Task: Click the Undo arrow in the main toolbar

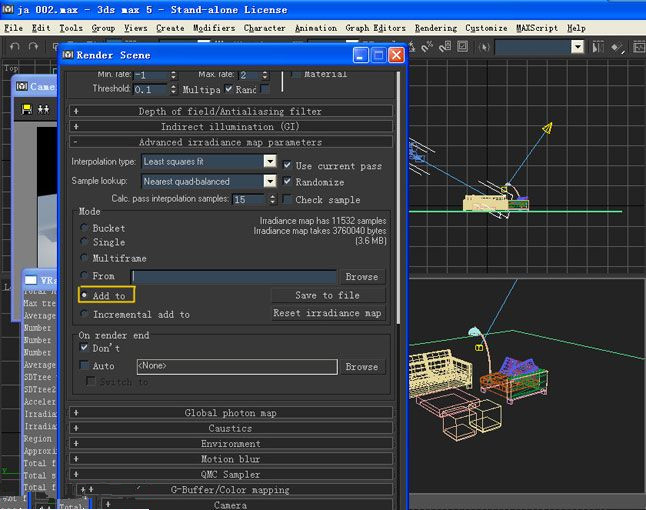Action: (x=15, y=47)
